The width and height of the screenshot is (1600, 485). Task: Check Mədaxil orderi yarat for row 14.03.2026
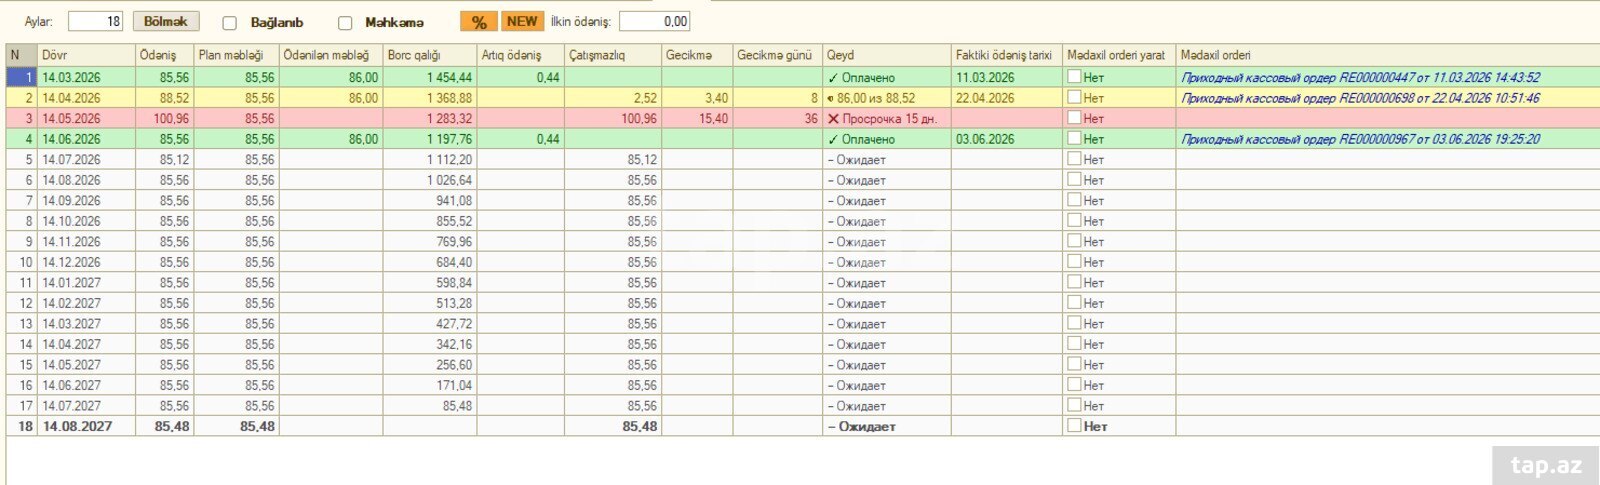pyautogui.click(x=1073, y=76)
